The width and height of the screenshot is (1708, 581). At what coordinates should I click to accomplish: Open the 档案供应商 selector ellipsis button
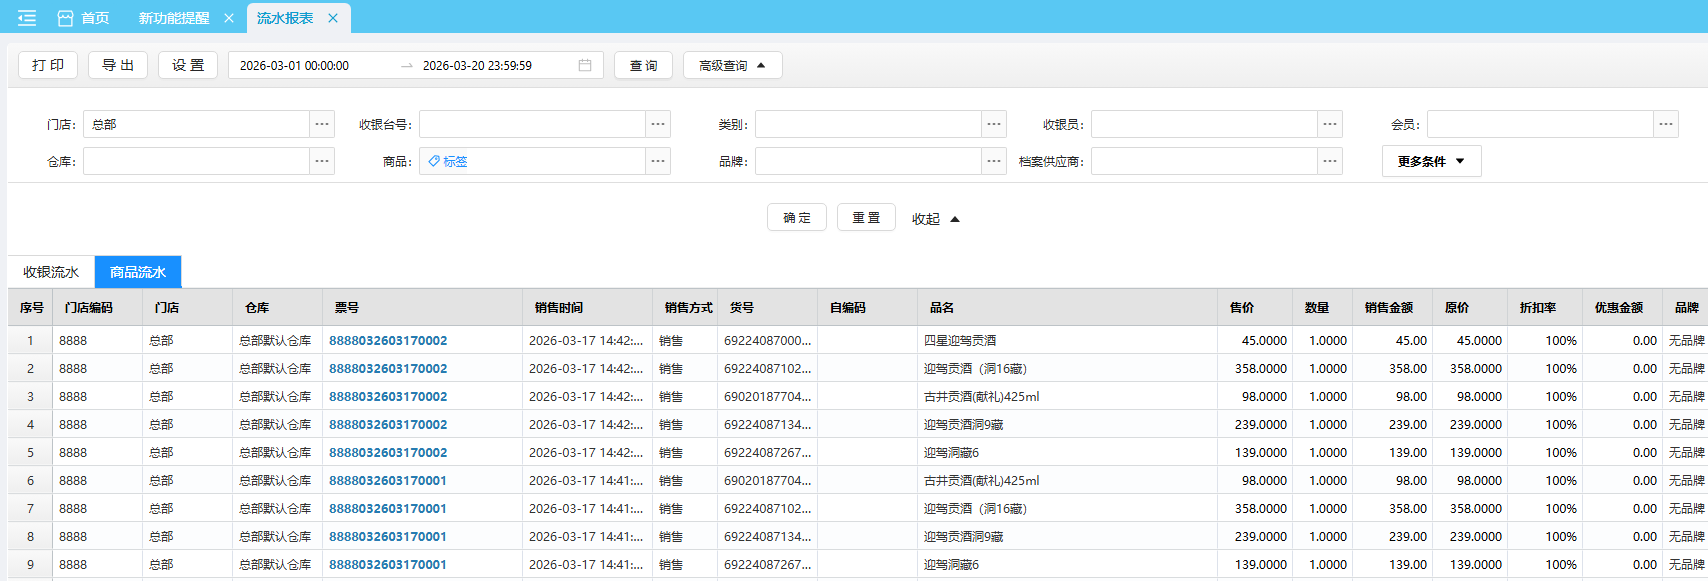(x=1329, y=161)
